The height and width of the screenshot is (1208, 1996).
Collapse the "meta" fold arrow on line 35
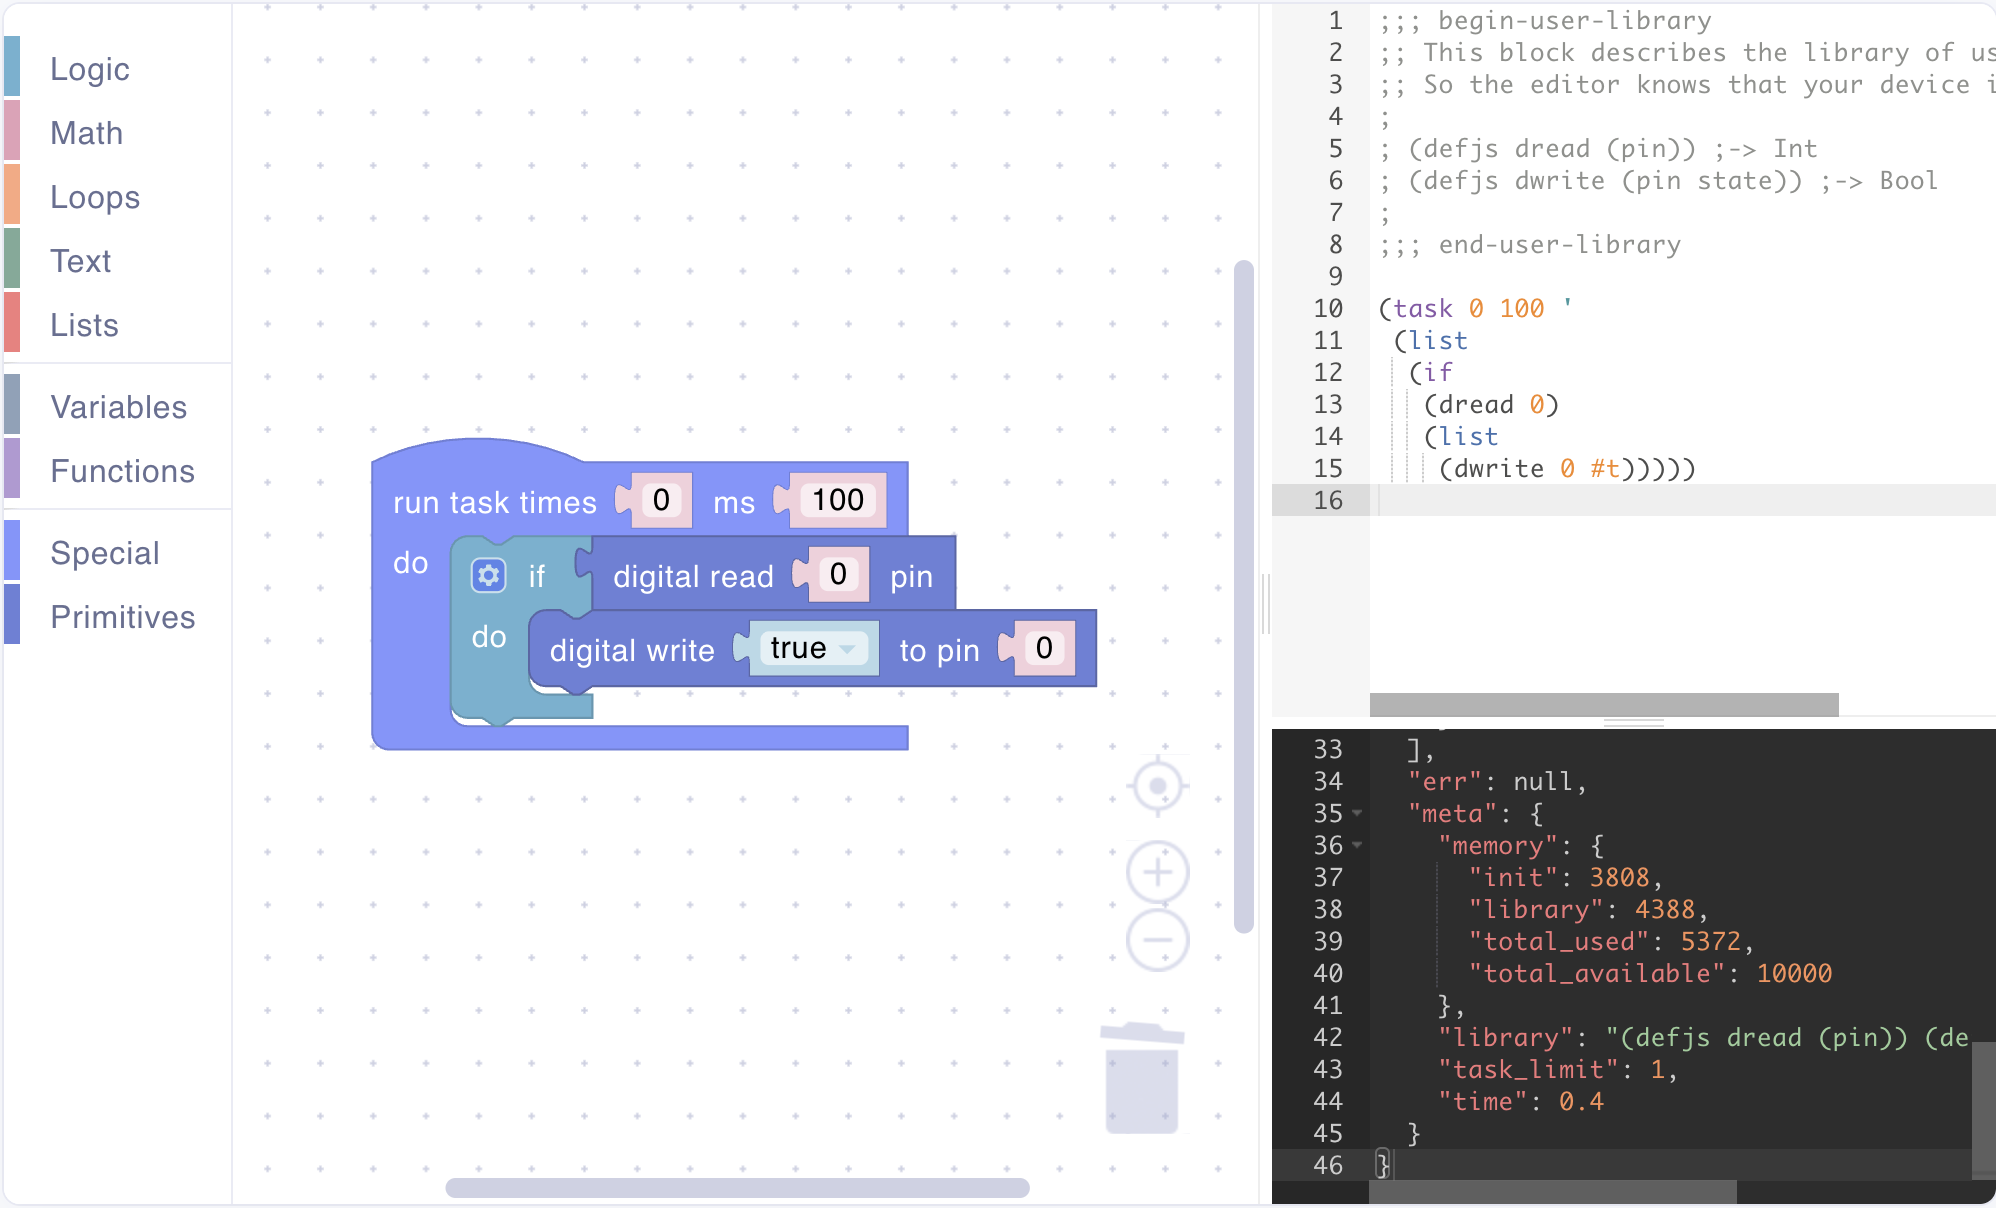point(1357,814)
